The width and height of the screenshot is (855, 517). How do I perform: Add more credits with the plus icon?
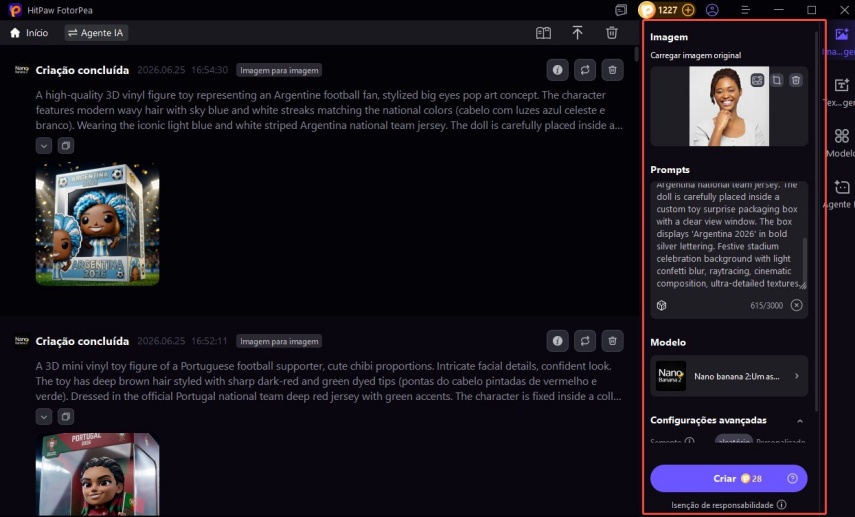coord(688,10)
